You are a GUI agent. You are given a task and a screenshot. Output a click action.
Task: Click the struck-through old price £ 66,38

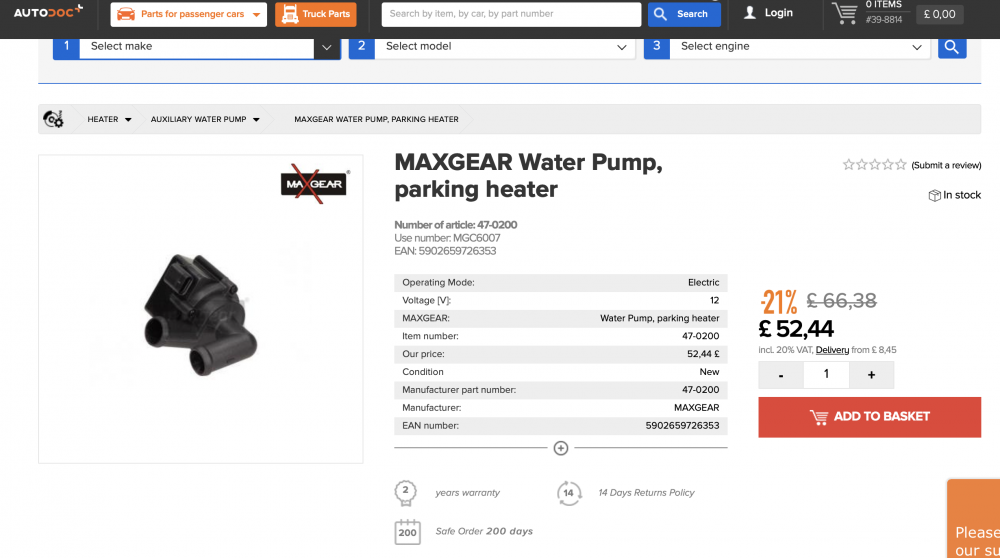(841, 300)
